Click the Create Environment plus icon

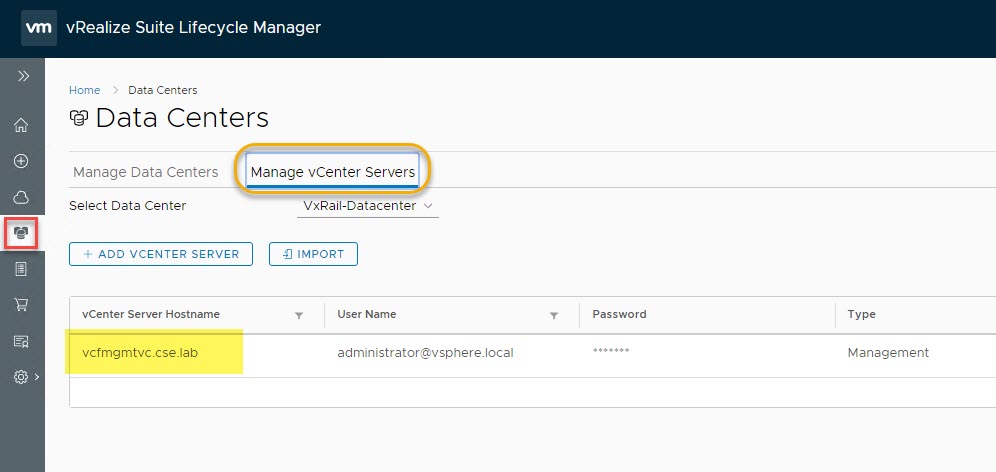pos(21,161)
